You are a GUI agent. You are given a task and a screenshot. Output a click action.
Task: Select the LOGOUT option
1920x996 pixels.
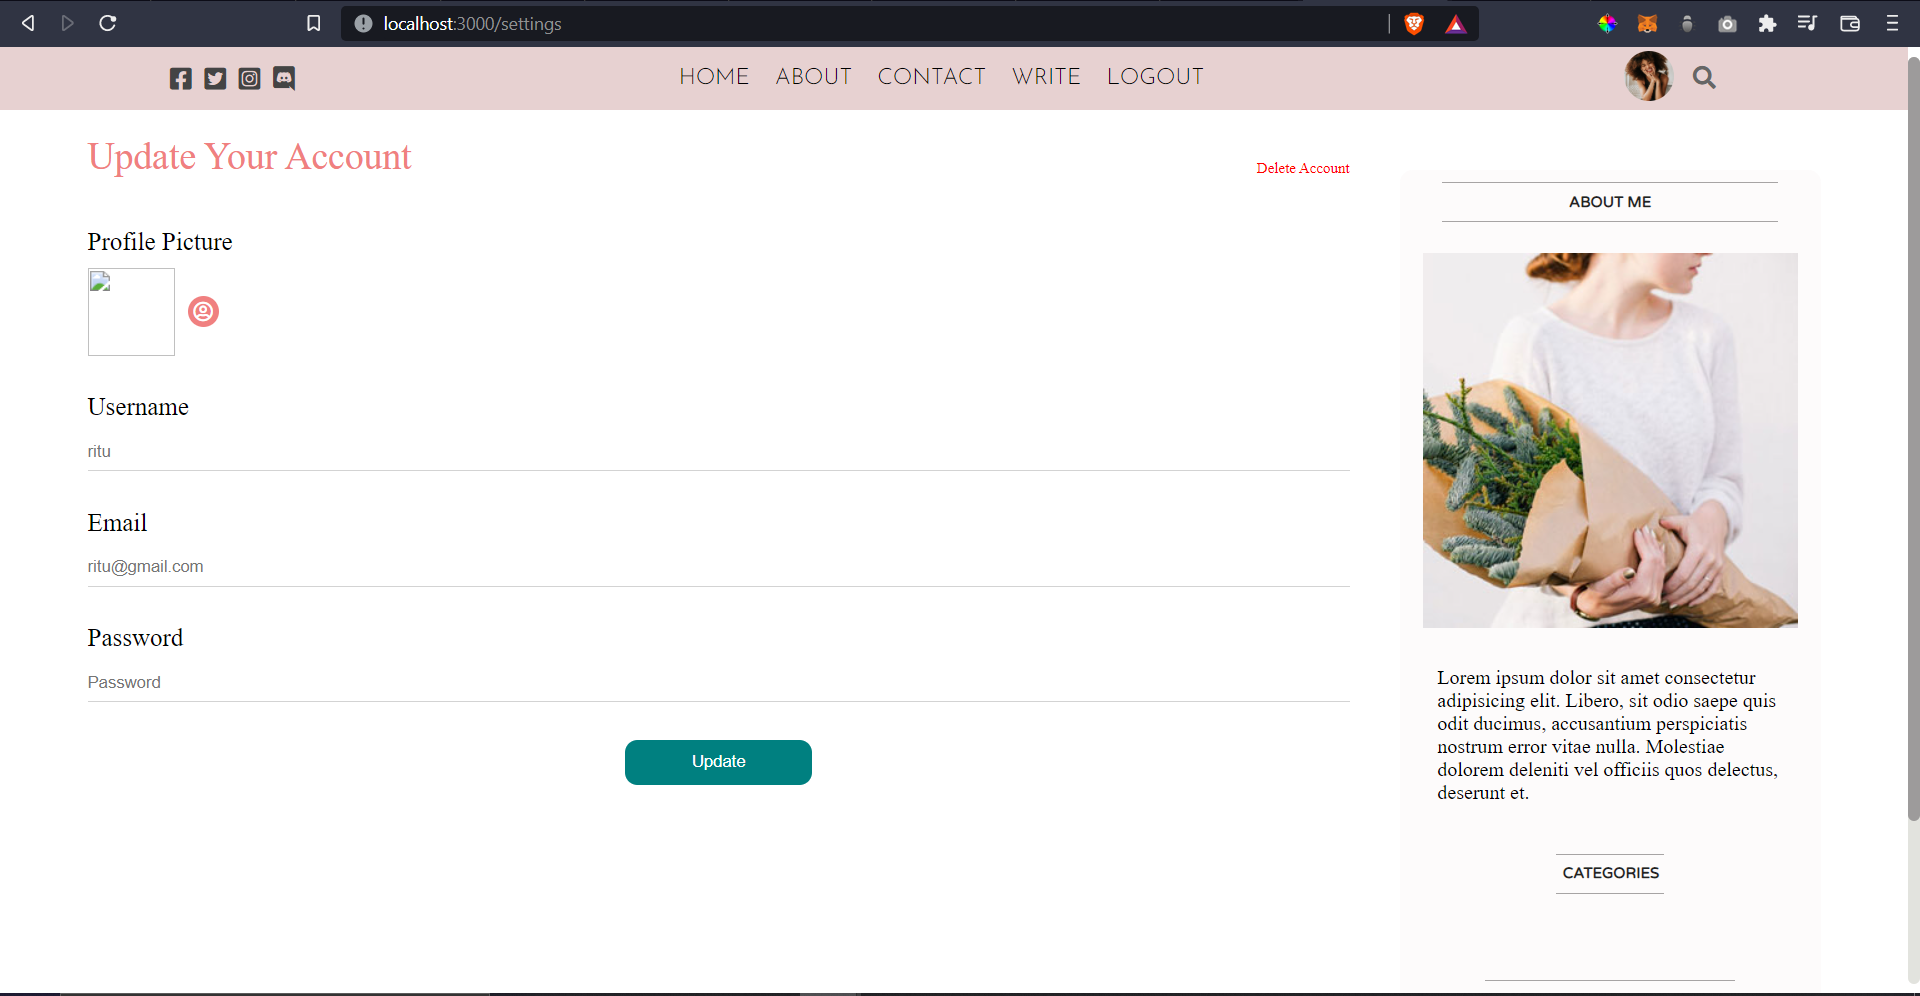coord(1155,76)
